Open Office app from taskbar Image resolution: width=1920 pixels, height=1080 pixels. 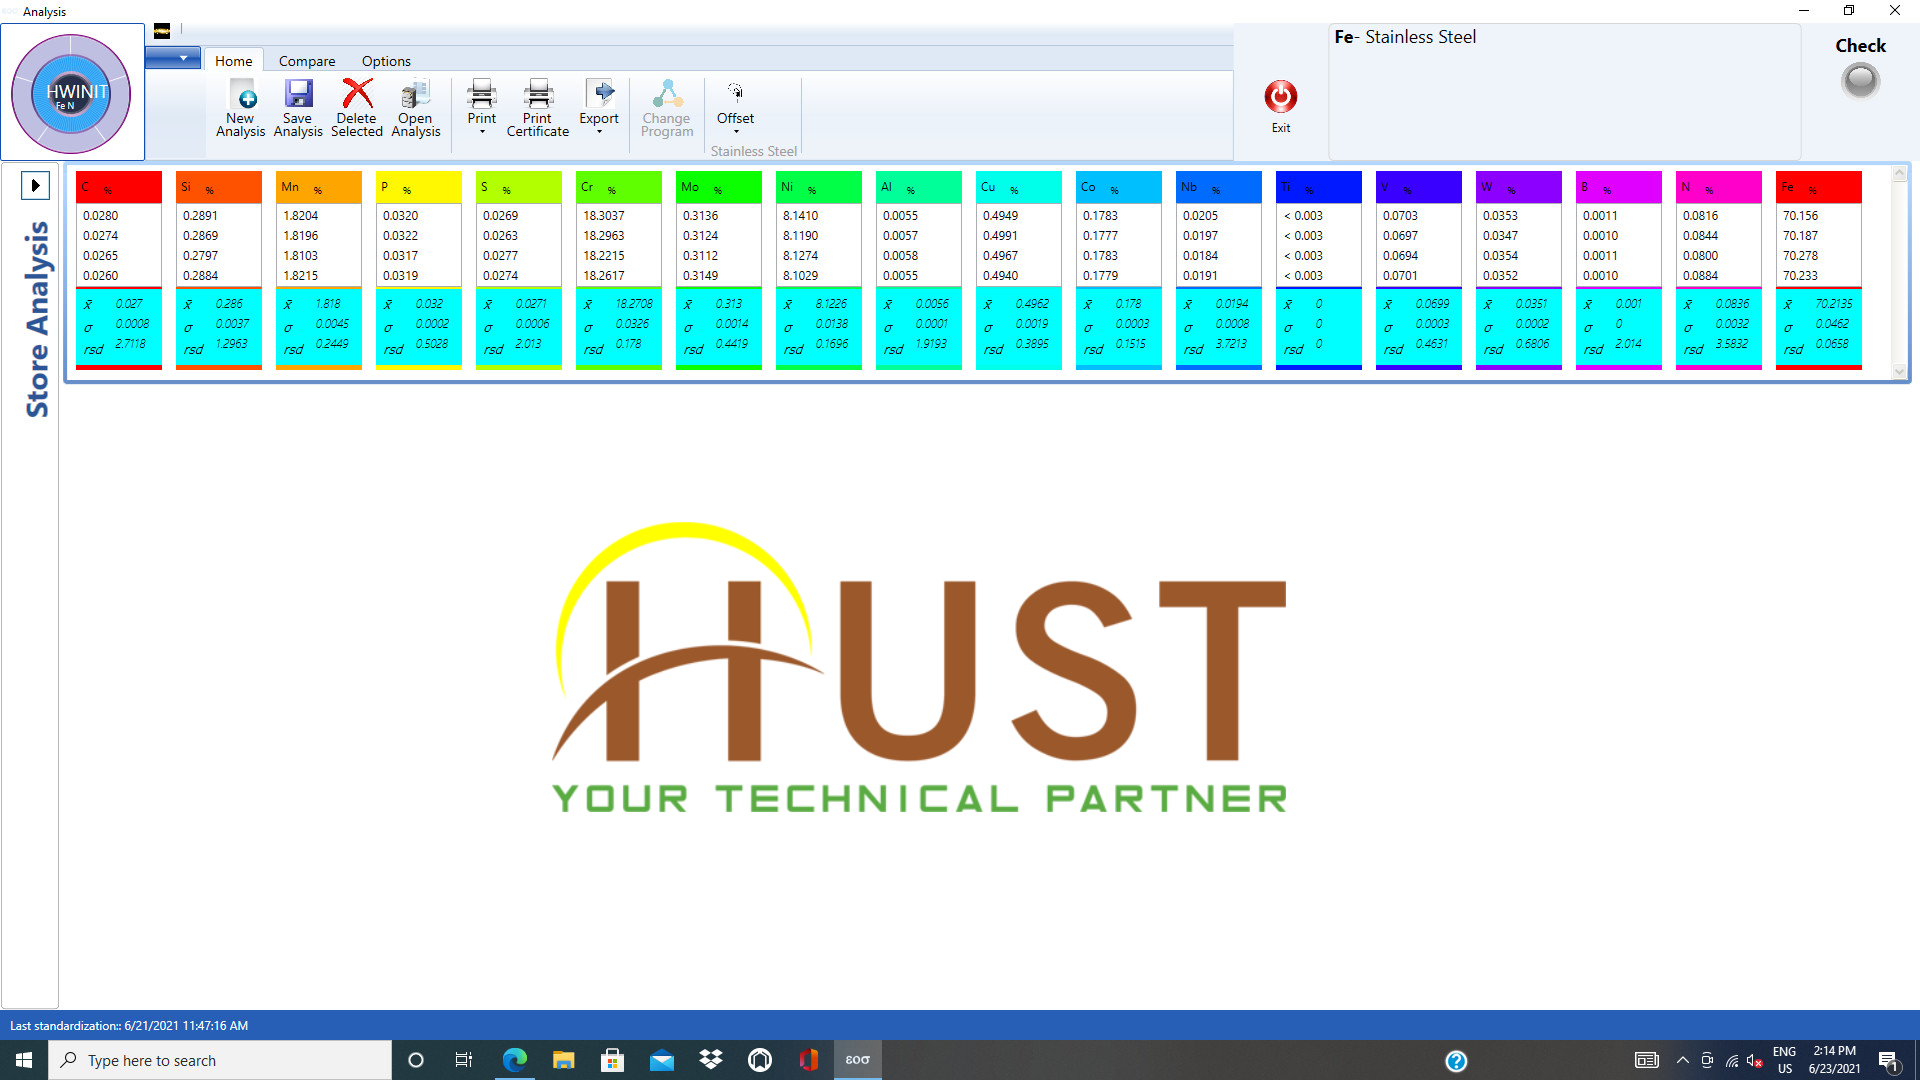[808, 1060]
